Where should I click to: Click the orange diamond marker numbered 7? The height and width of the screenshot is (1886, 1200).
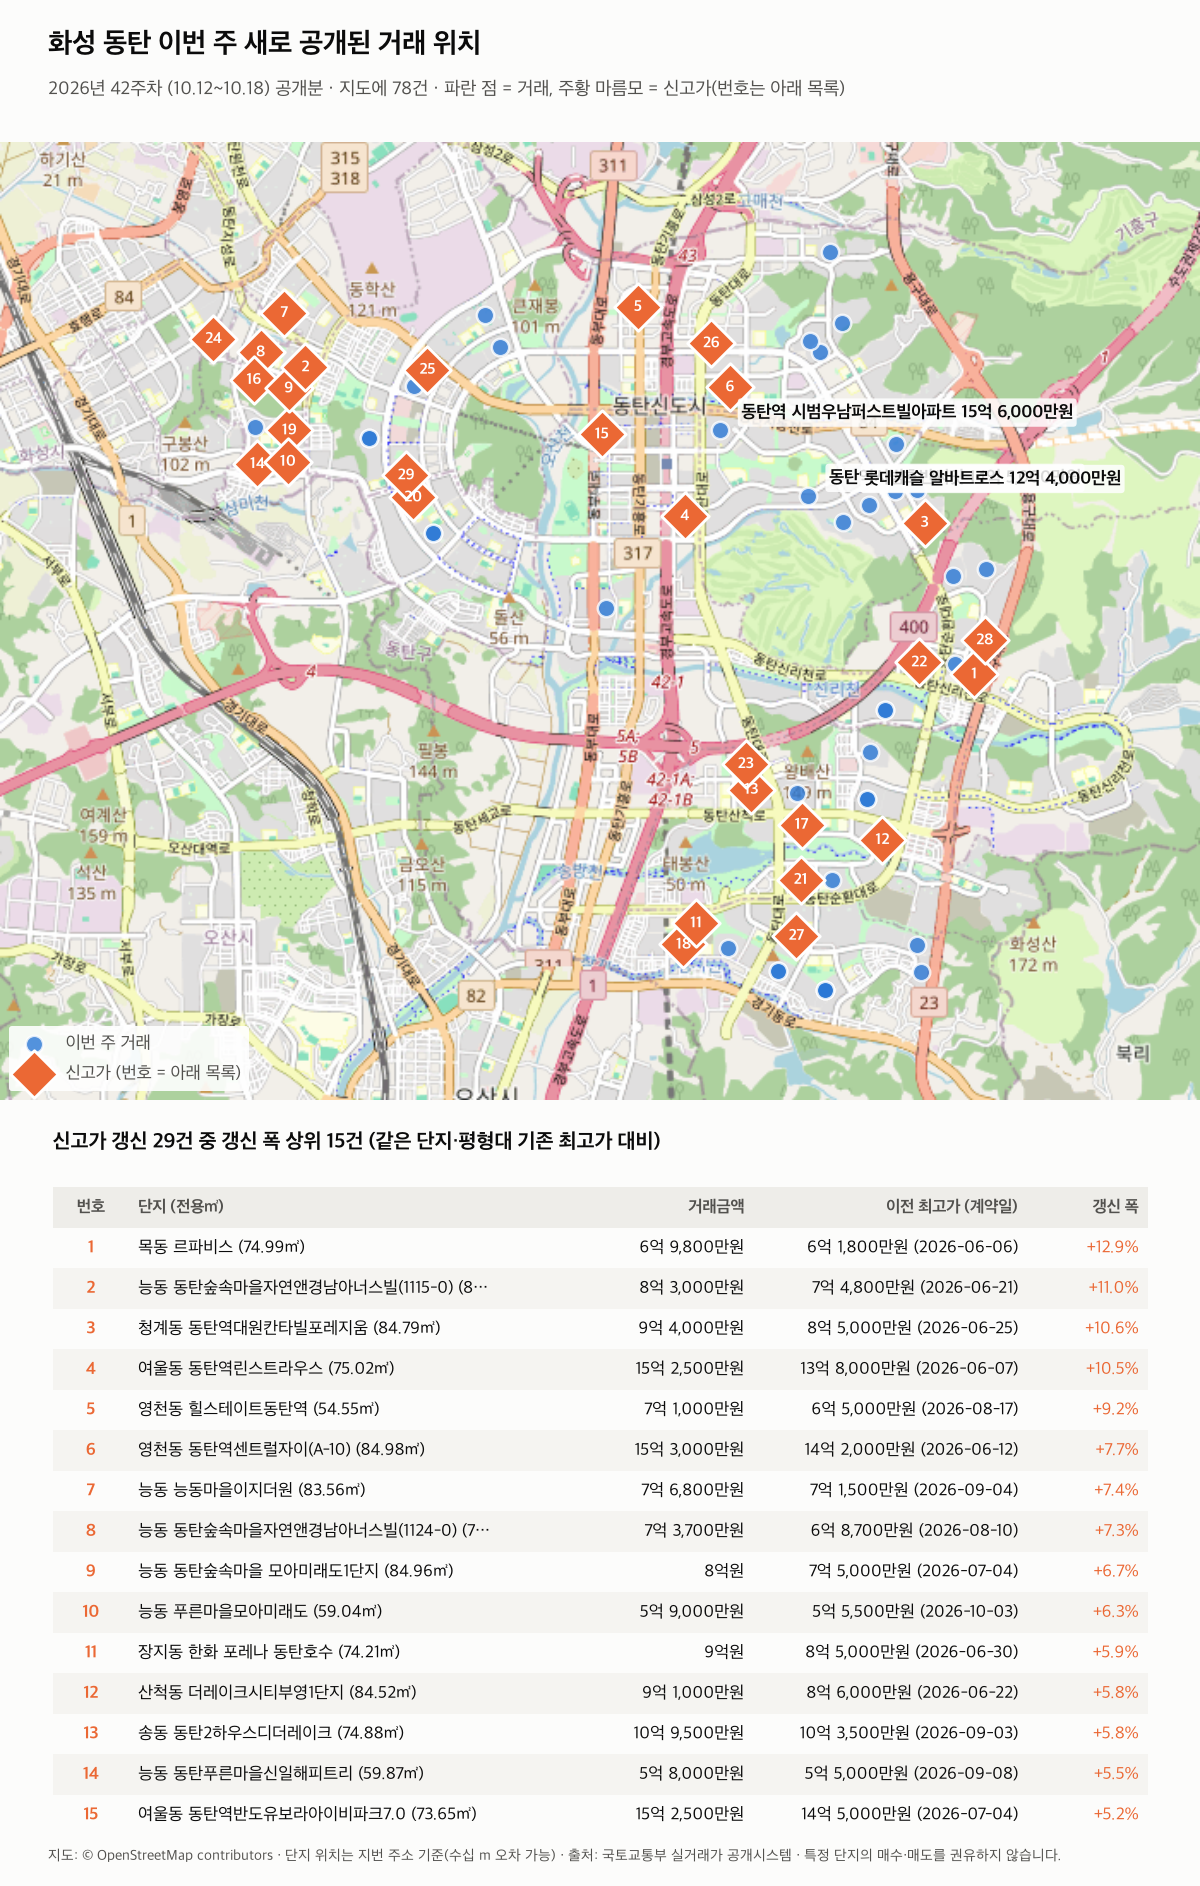click(x=284, y=312)
